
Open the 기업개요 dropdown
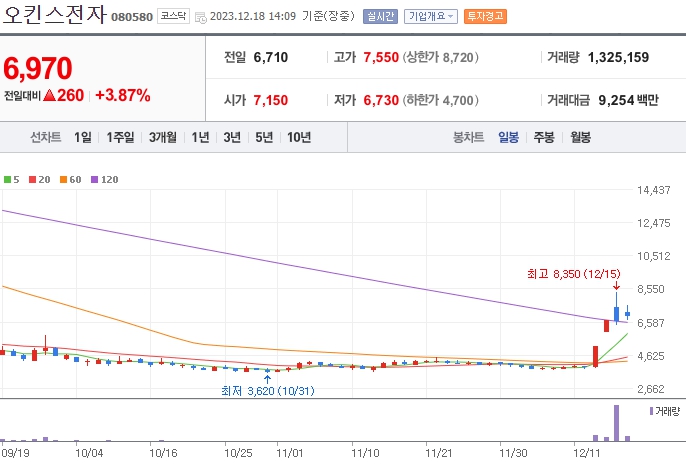430,16
